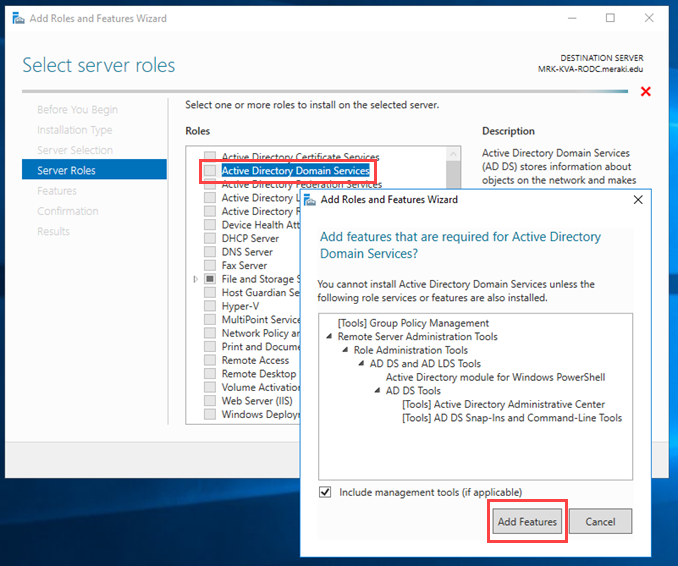The width and height of the screenshot is (678, 566).
Task: Collapse the Role Administration Tools node
Action: (x=345, y=351)
